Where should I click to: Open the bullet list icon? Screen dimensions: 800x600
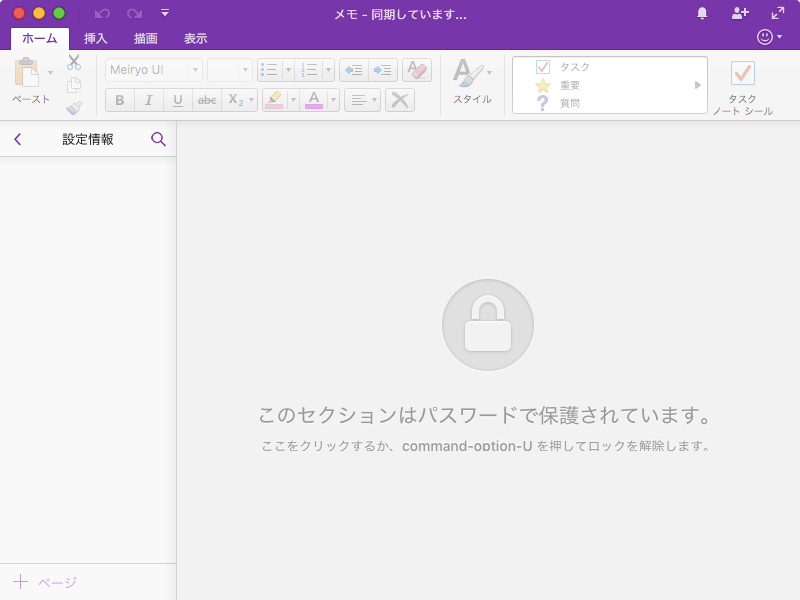coord(269,69)
